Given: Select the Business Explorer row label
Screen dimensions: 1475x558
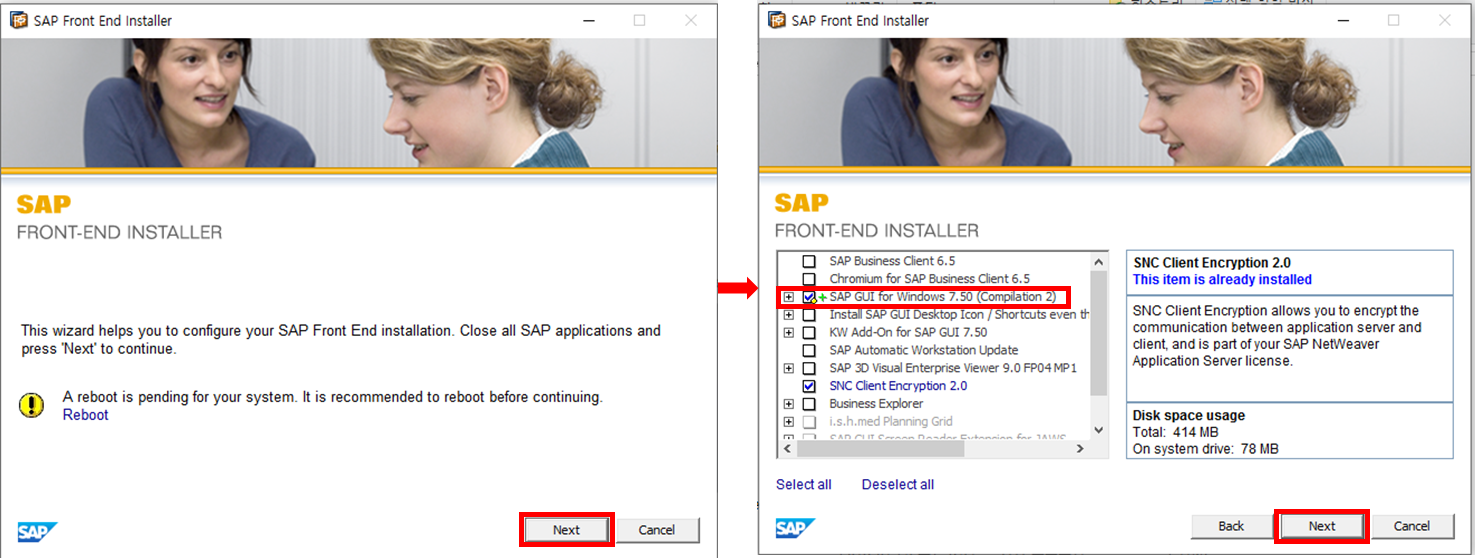Looking at the screenshot, I should [x=876, y=404].
